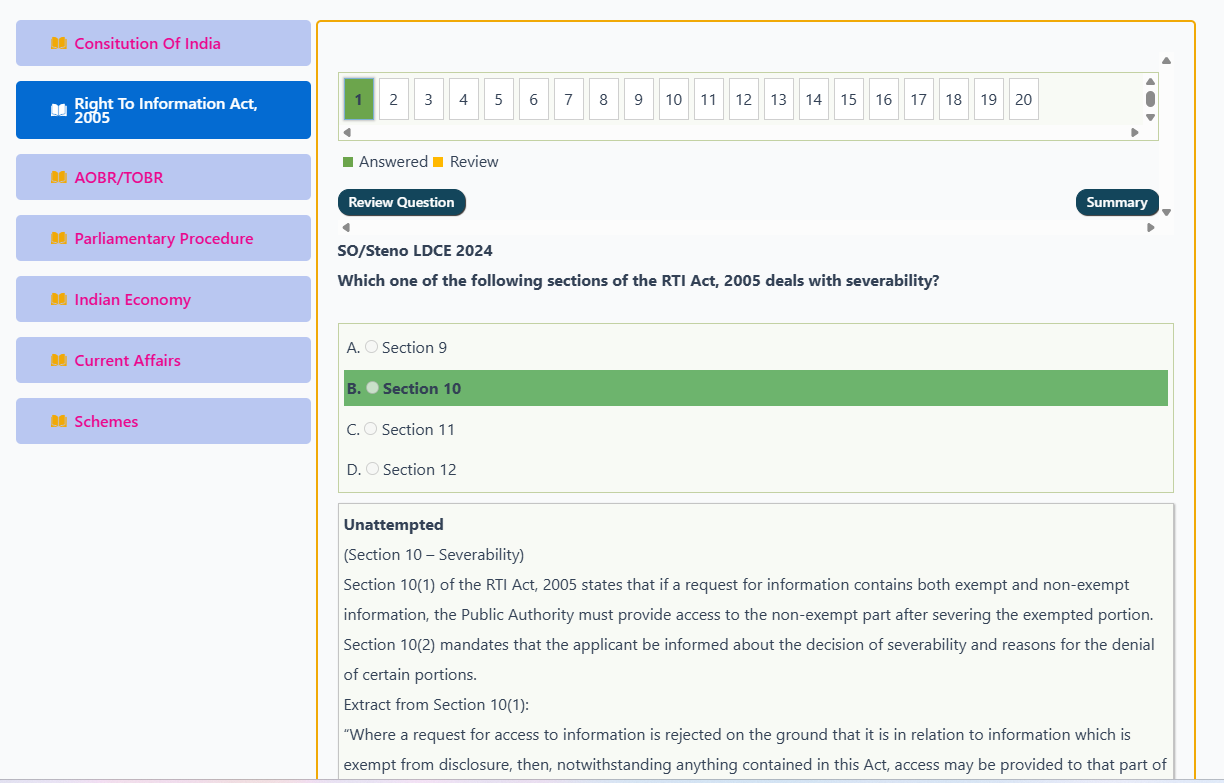Click the green Answered legend square
Image resolution: width=1224 pixels, height=783 pixels.
click(348, 162)
